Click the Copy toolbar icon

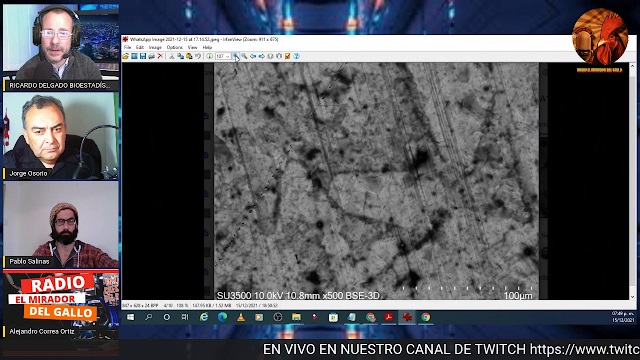coord(180,56)
